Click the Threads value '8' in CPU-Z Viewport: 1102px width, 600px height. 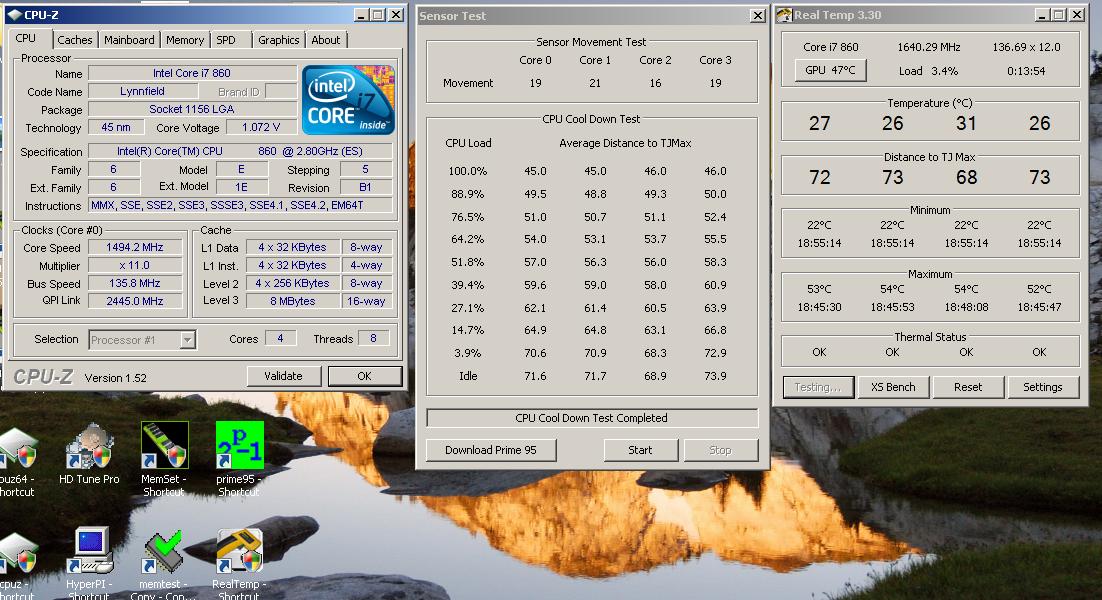(373, 339)
